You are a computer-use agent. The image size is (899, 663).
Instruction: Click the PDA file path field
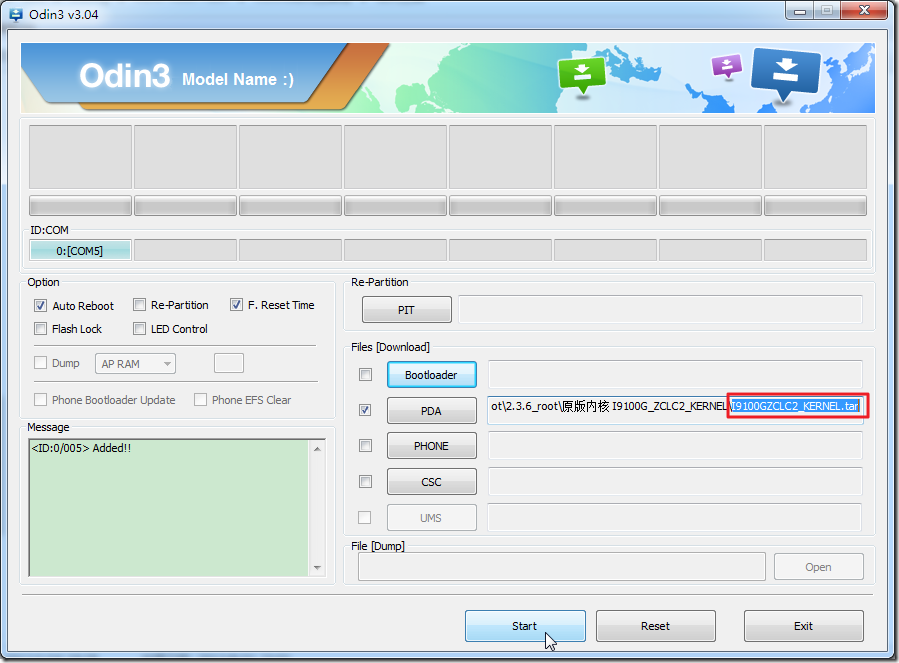(x=675, y=410)
